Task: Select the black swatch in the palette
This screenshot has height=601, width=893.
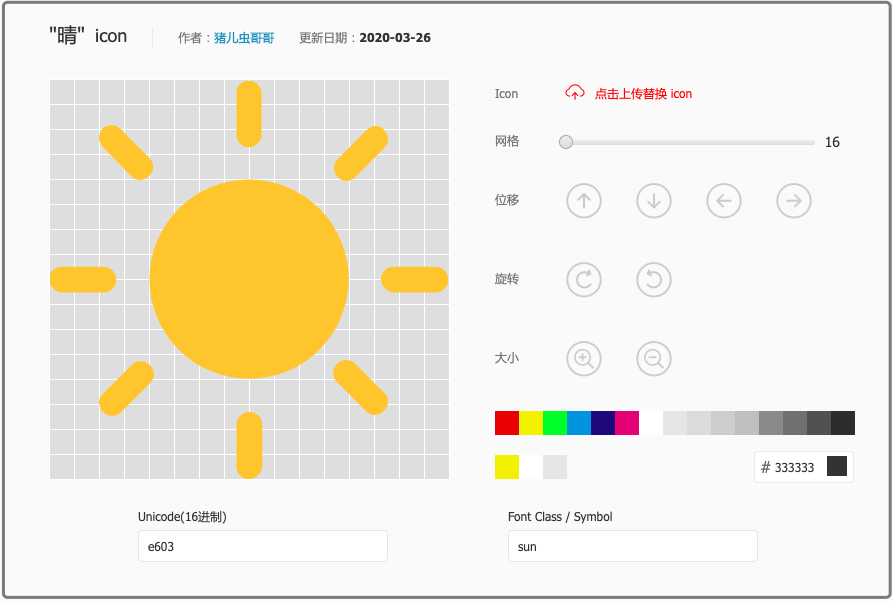Action: pyautogui.click(x=843, y=423)
